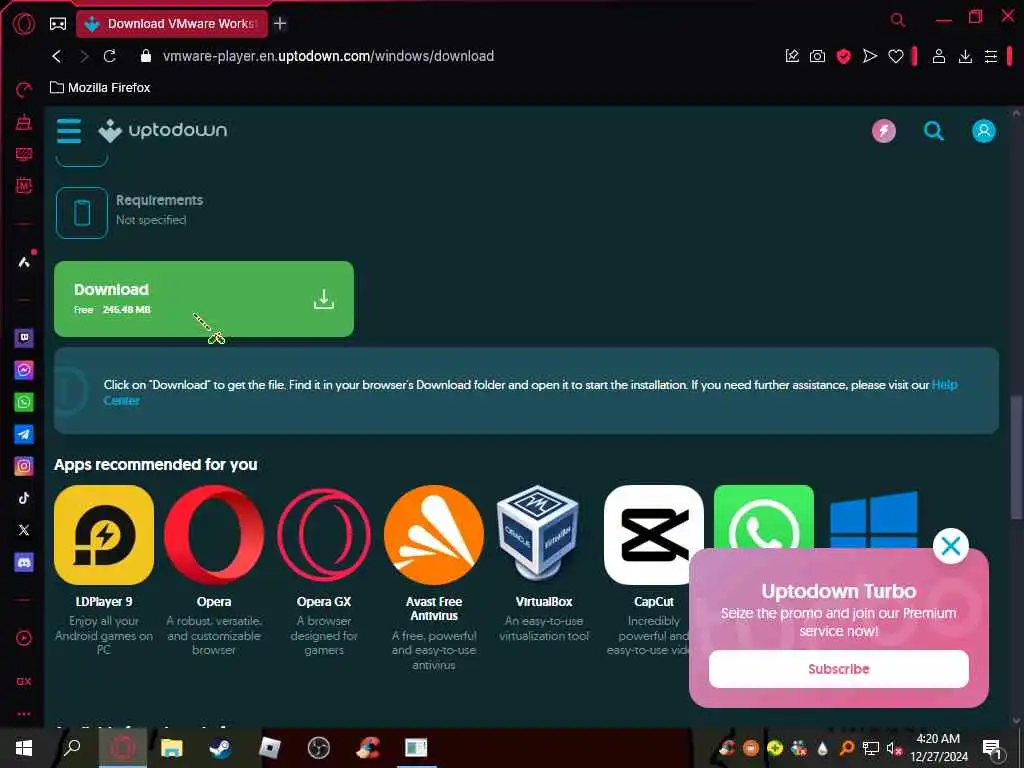Viewport: 1024px width, 768px height.
Task: Open Steam from the taskbar
Action: tap(220, 748)
